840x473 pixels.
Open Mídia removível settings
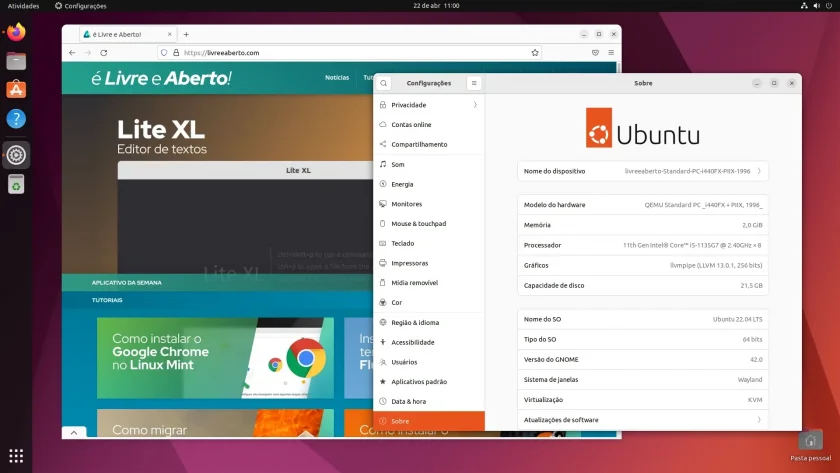(429, 282)
